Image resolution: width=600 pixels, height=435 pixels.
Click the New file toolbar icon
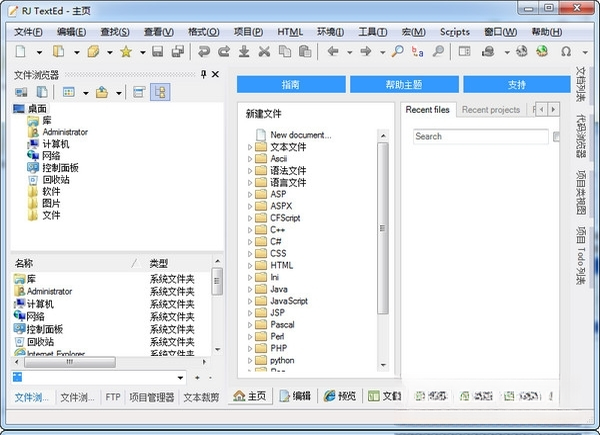click(21, 51)
